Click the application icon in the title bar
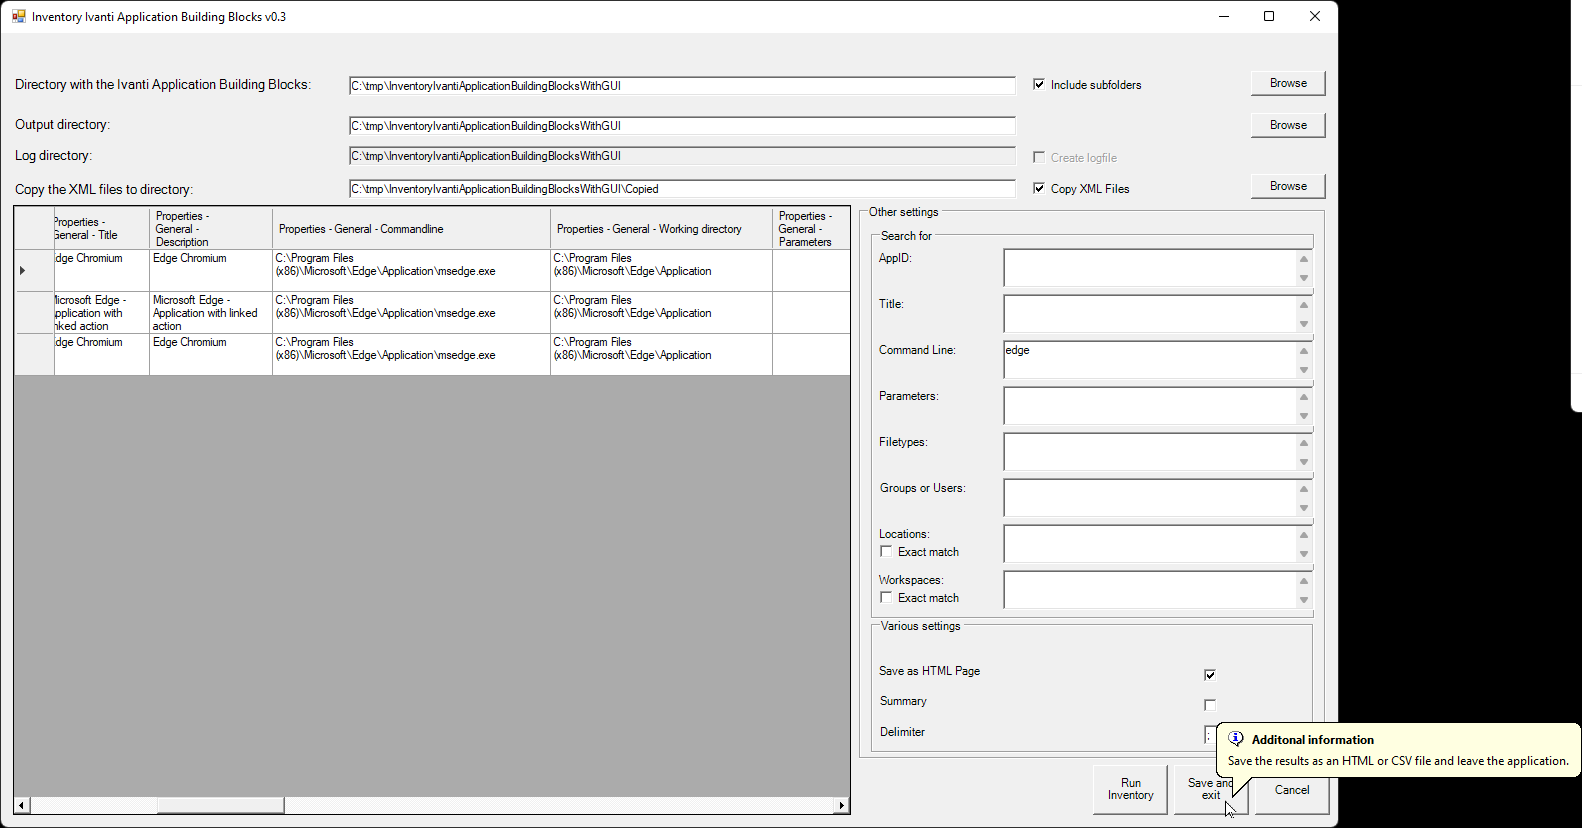Viewport: 1582px width, 828px height. pyautogui.click(x=18, y=16)
